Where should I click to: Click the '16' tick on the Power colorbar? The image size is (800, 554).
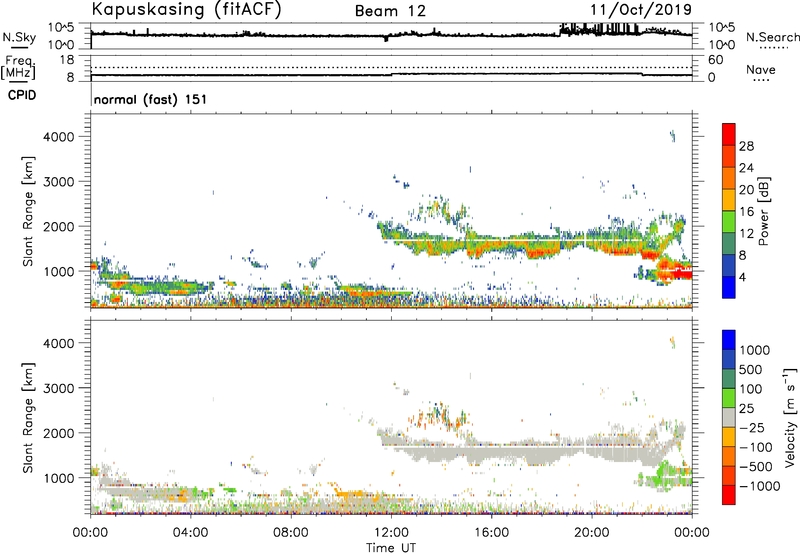pos(746,212)
